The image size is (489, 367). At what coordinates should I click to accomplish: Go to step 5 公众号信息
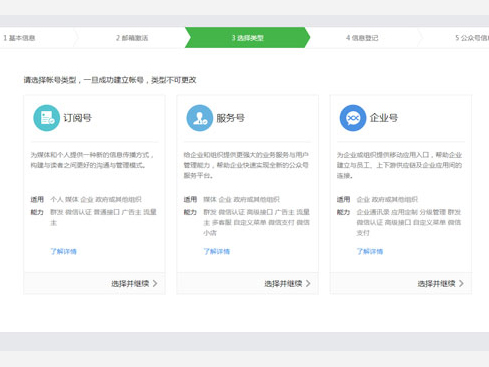tap(472, 38)
